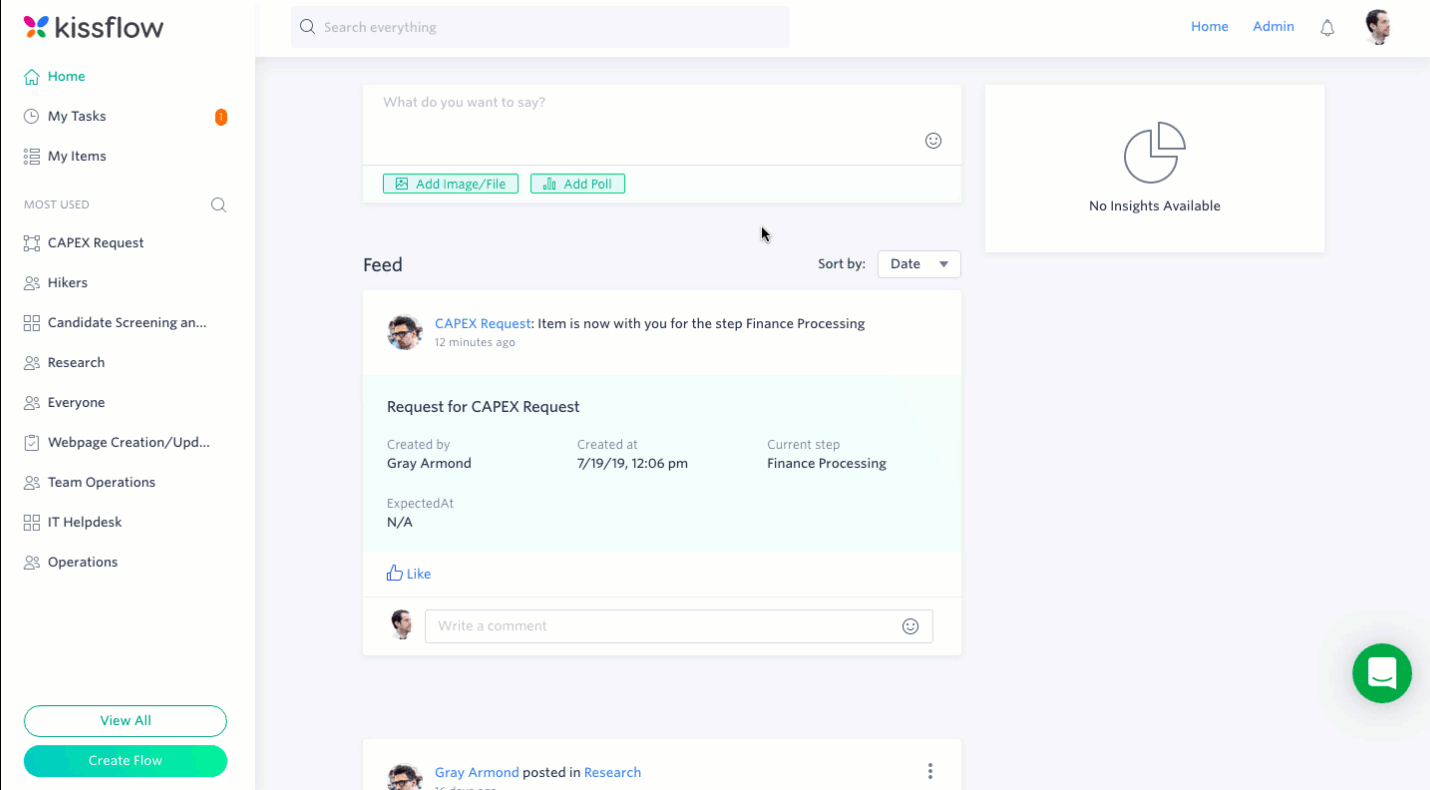Click the Webpage Creation clipboard icon

tap(32, 443)
